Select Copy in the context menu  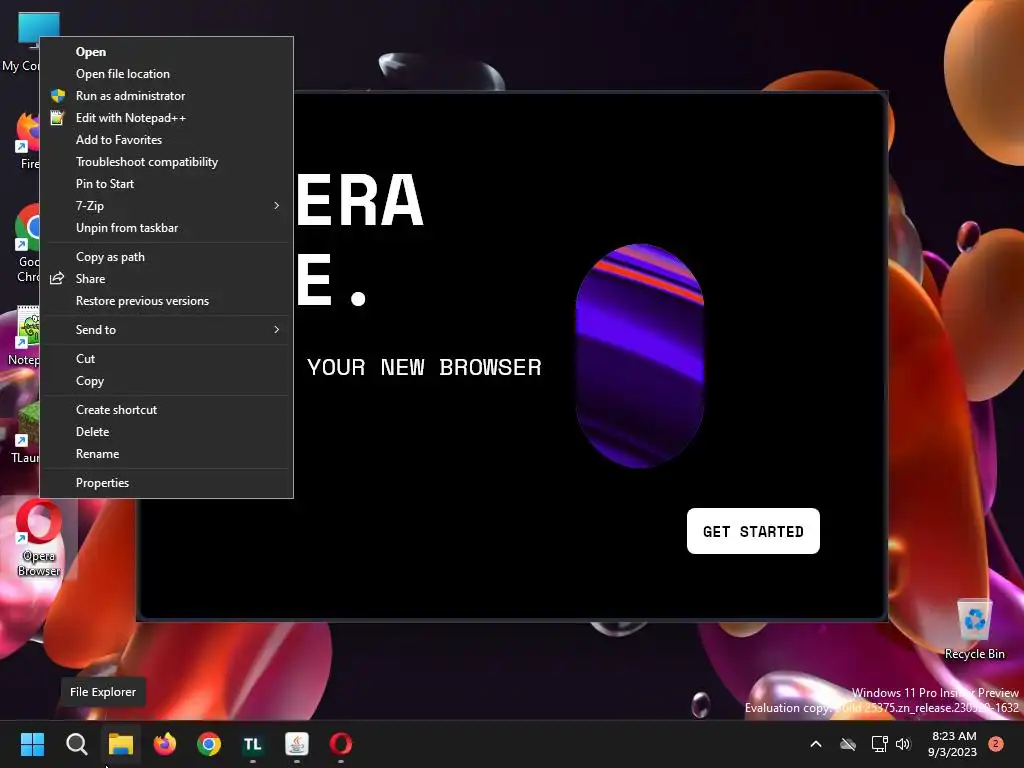(167, 381)
